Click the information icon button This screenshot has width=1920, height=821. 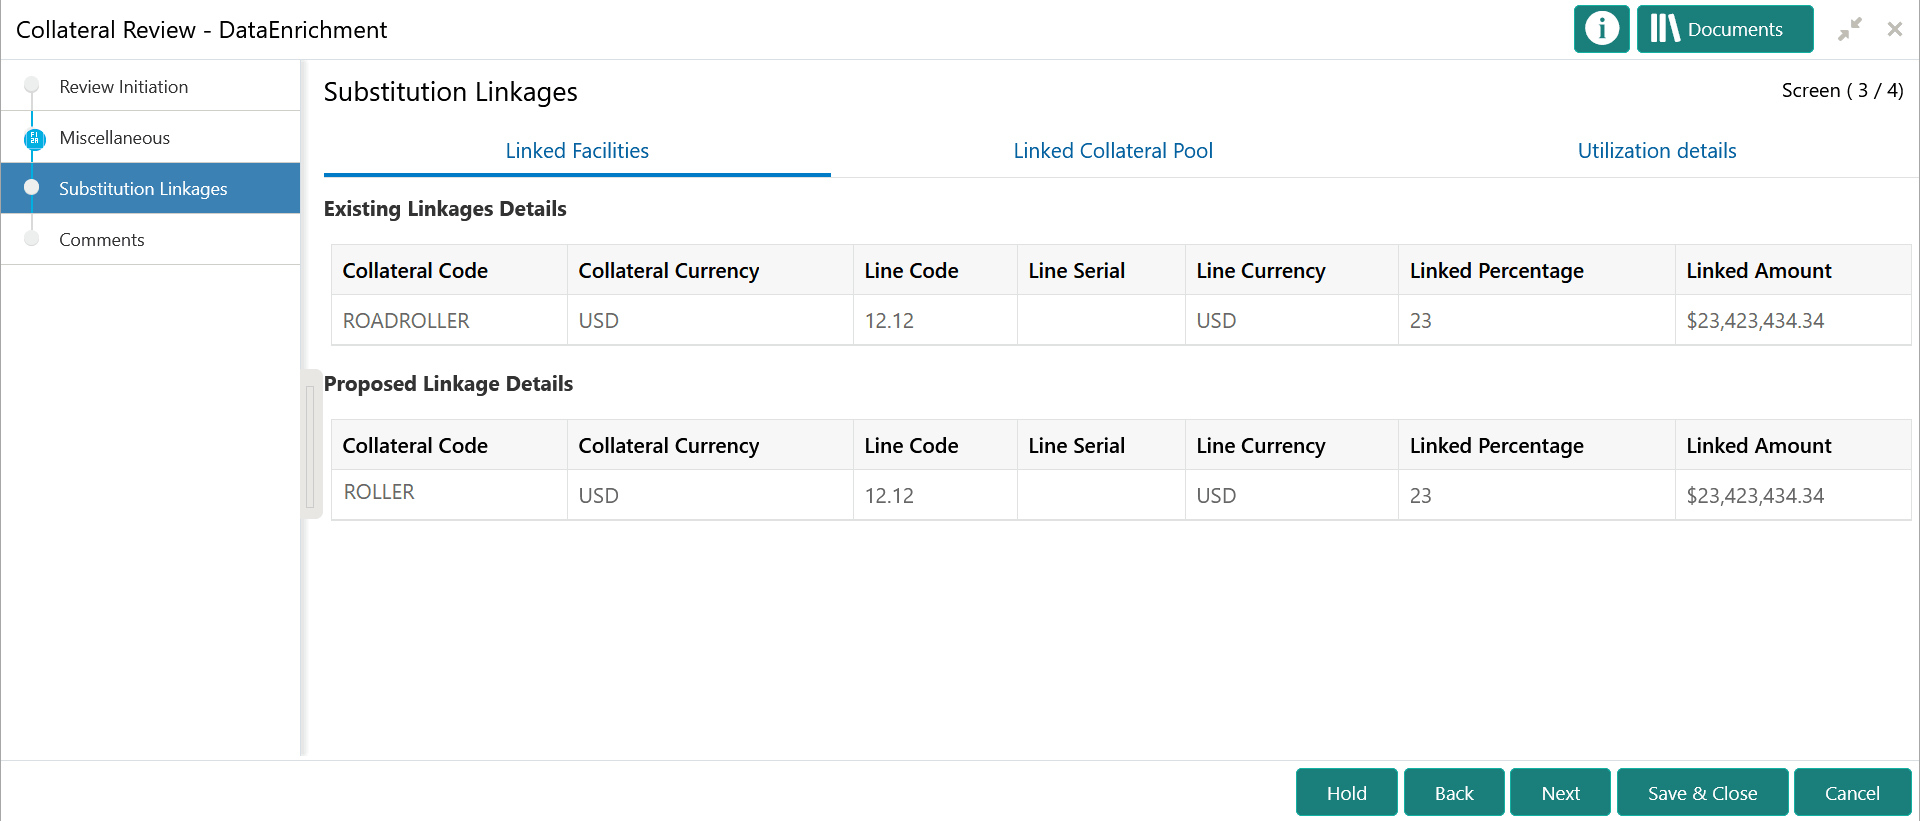point(1601,29)
